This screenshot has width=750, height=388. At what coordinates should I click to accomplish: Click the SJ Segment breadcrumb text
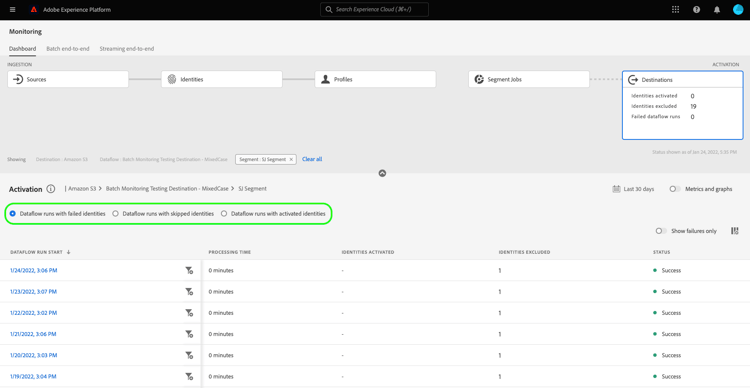point(253,189)
